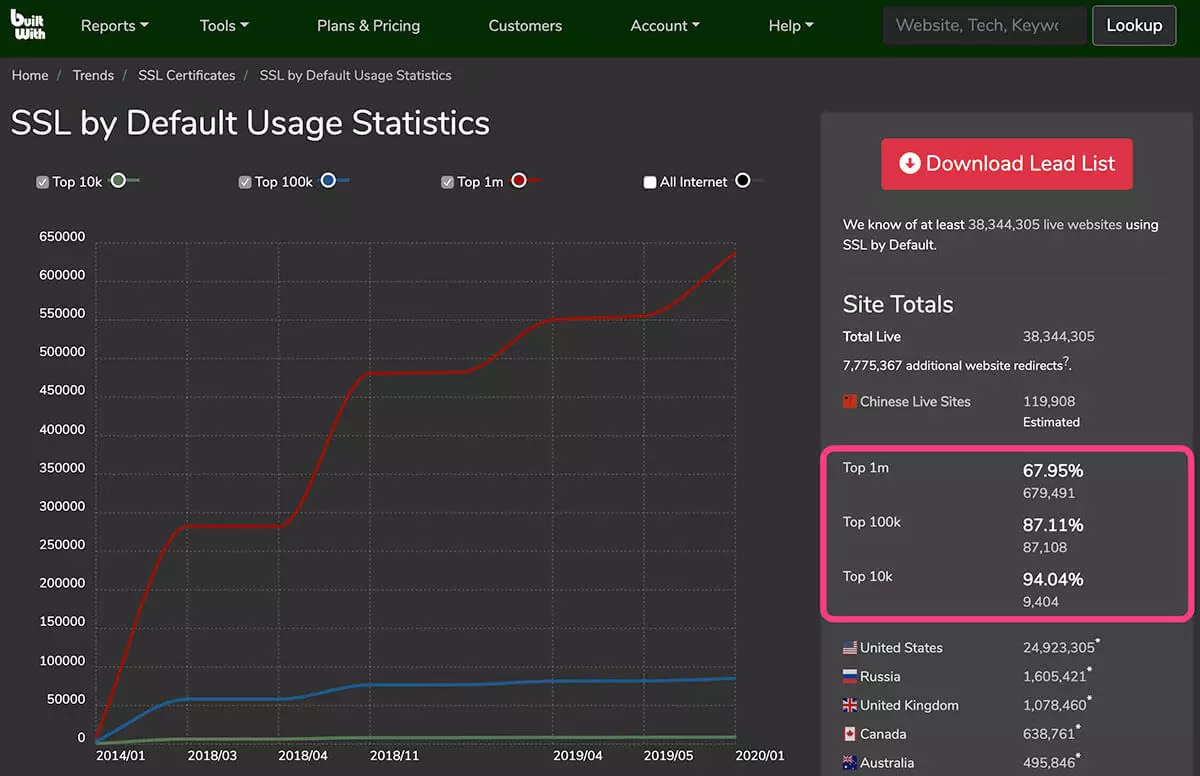
Task: Click the Canada flag icon
Action: pos(850,734)
